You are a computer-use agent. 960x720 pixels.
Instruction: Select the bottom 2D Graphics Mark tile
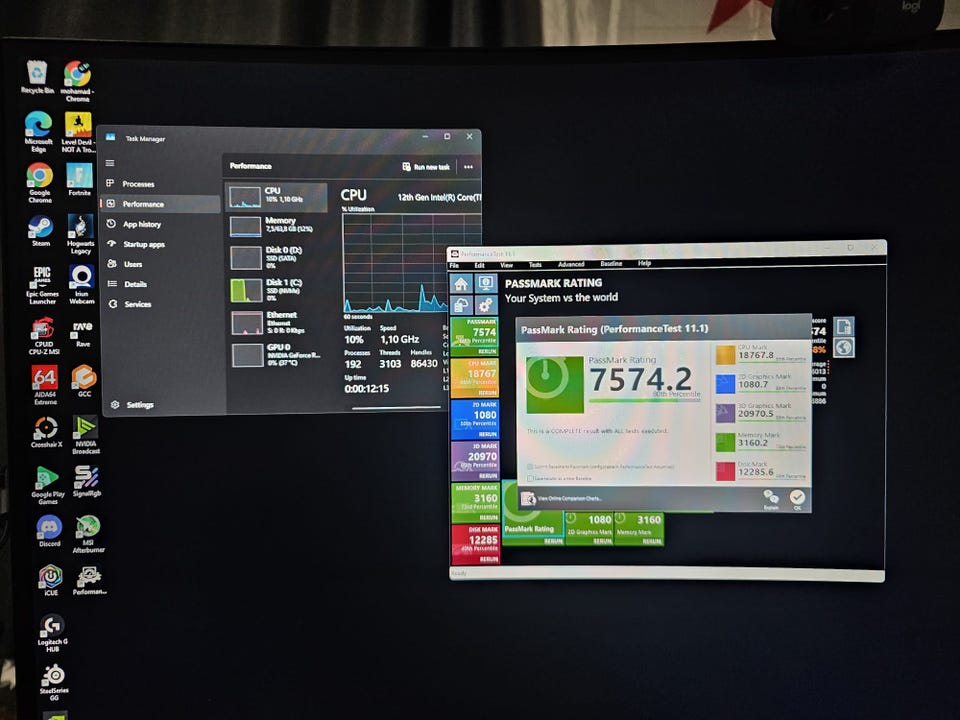pyautogui.click(x=589, y=528)
